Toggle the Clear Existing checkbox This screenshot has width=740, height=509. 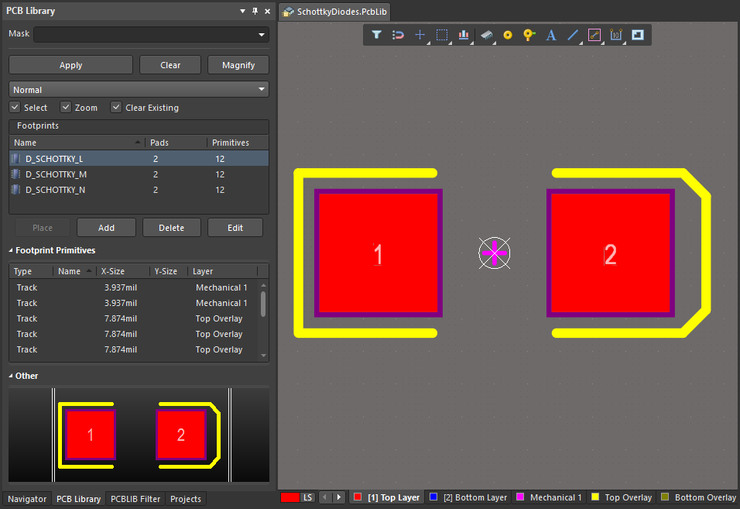[116, 107]
